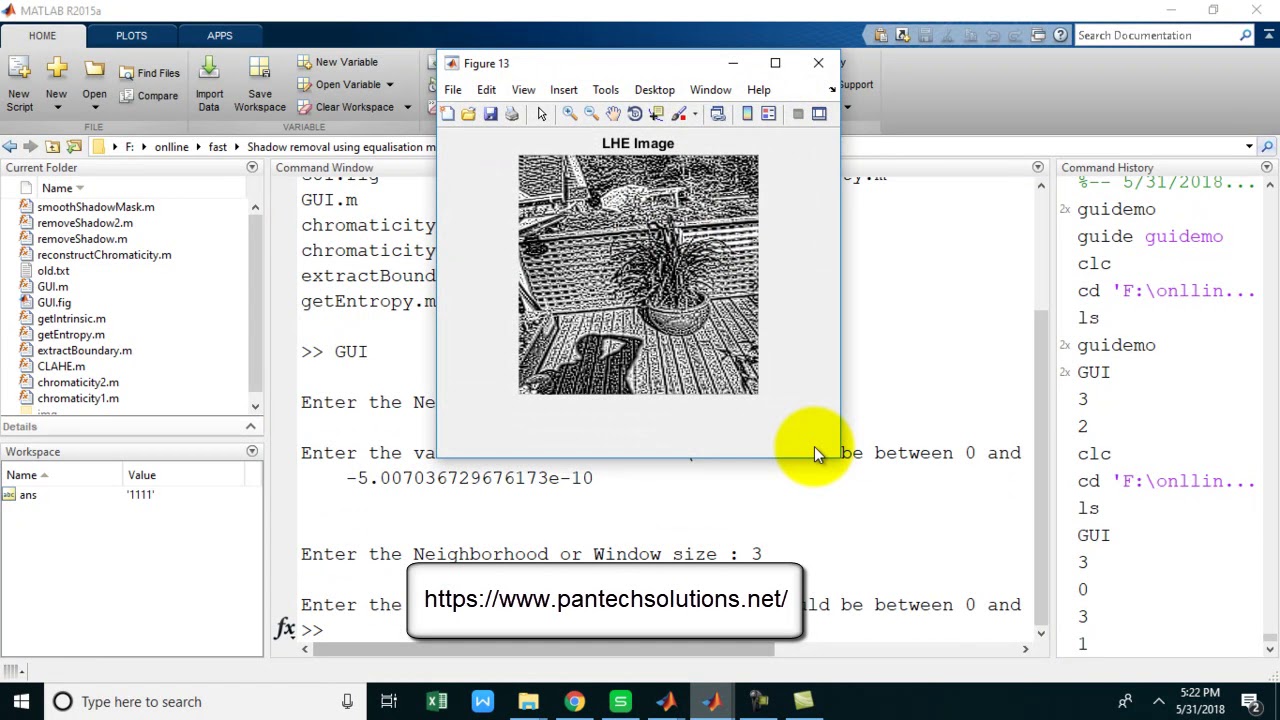Open the Current Folder panel actions menu
Viewport: 1280px width, 720px height.
252,168
